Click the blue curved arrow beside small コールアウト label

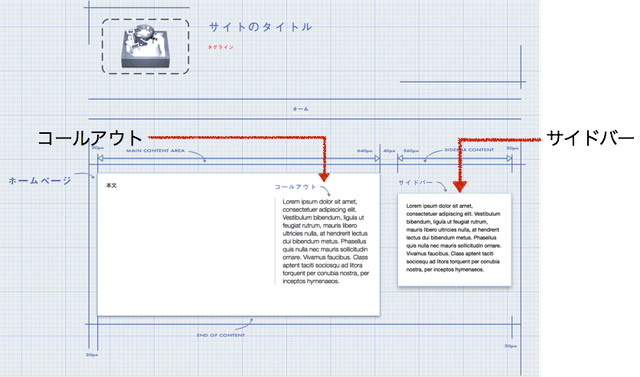(325, 191)
